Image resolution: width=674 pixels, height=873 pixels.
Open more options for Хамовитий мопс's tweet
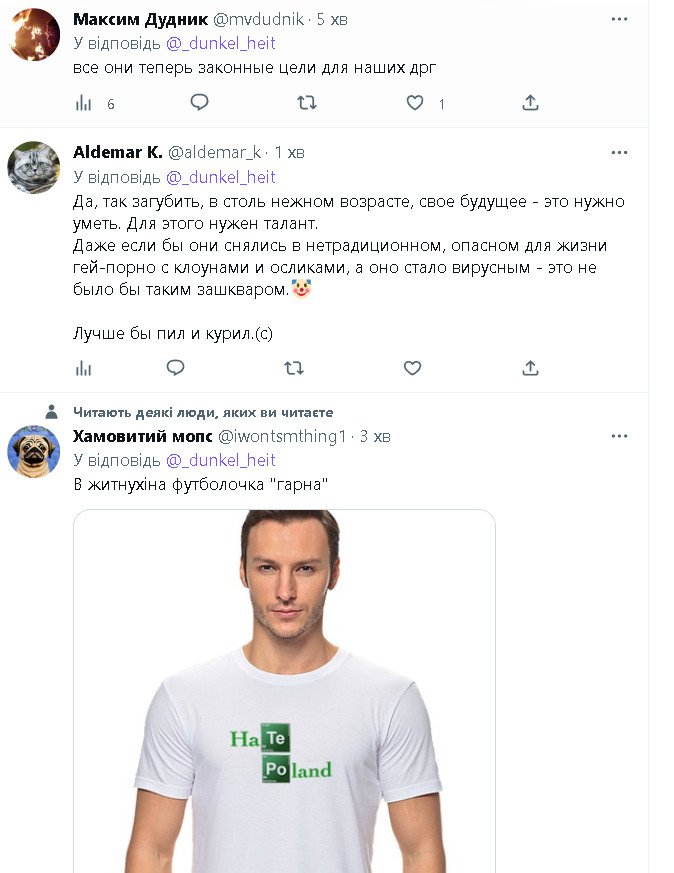tap(620, 436)
